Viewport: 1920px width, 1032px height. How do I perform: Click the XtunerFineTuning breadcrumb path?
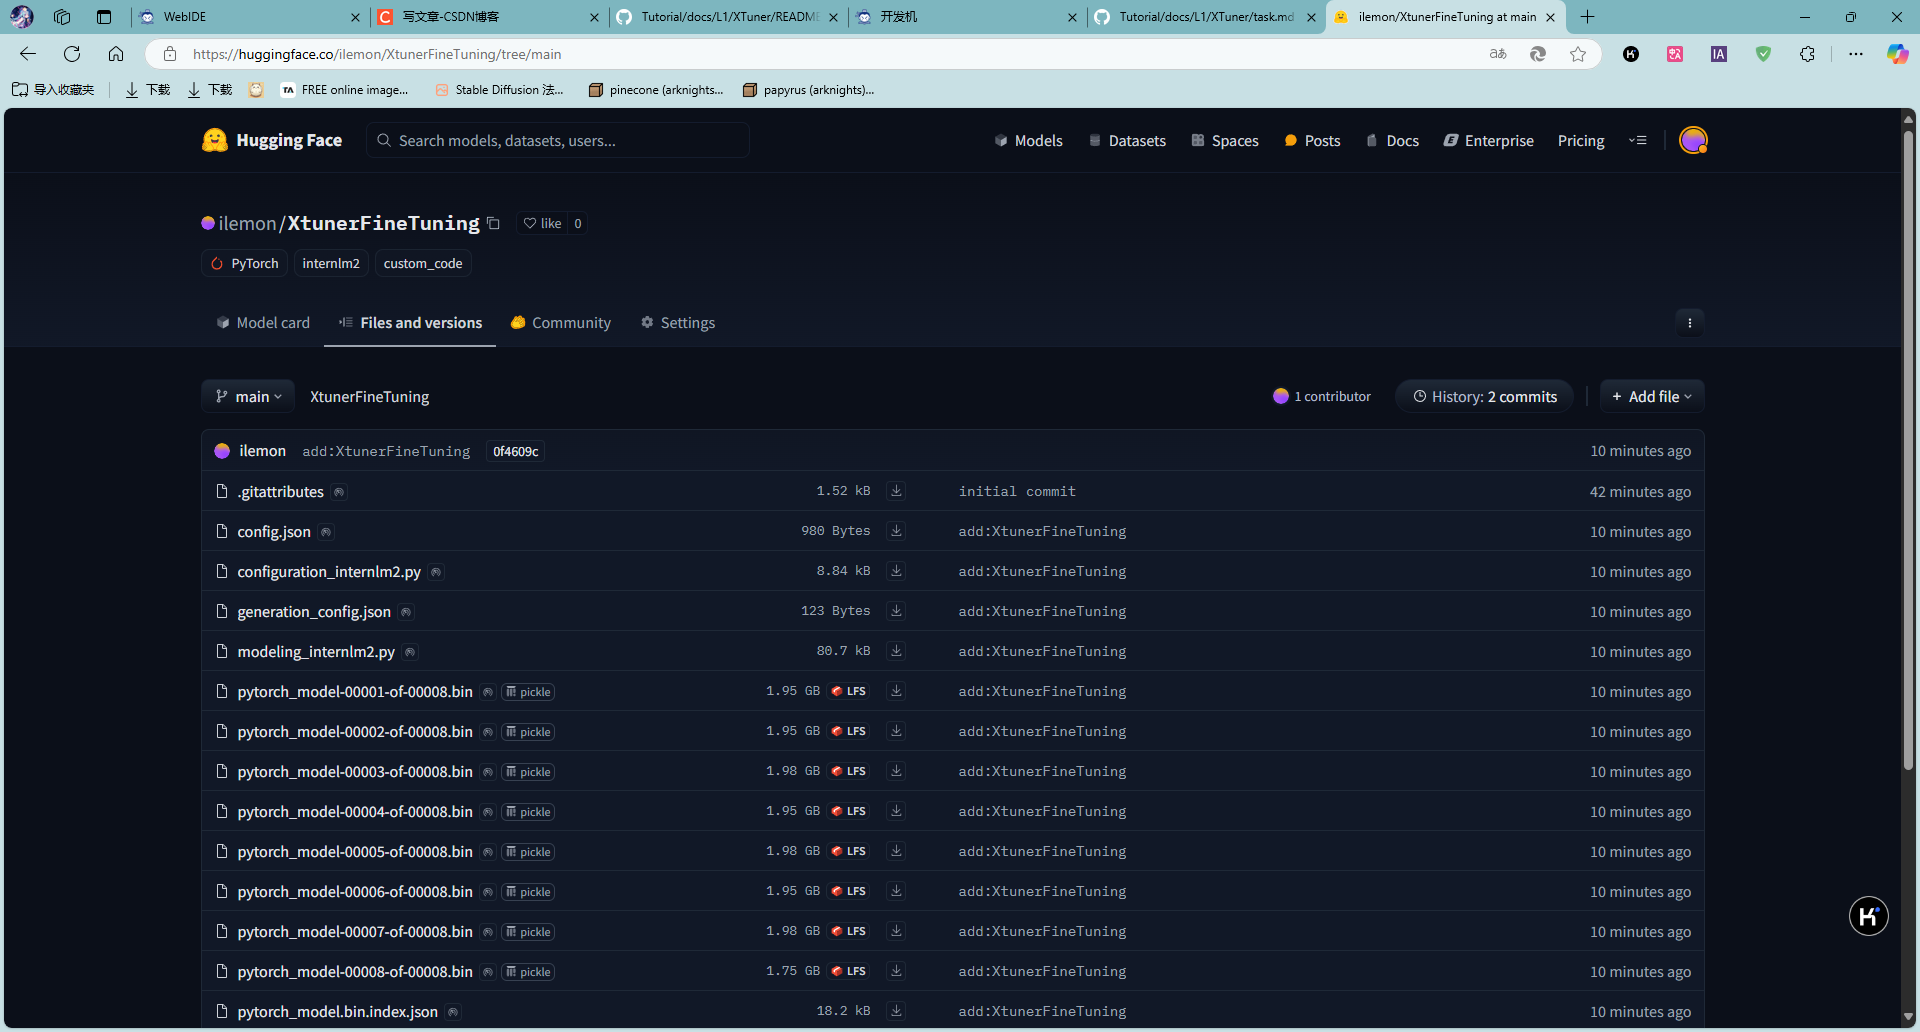click(369, 397)
